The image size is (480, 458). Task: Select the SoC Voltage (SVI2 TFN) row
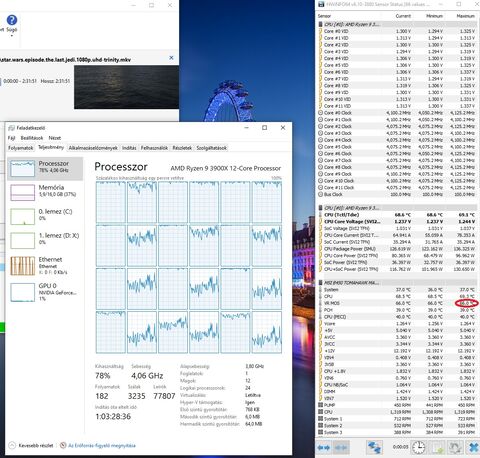[x=396, y=228]
